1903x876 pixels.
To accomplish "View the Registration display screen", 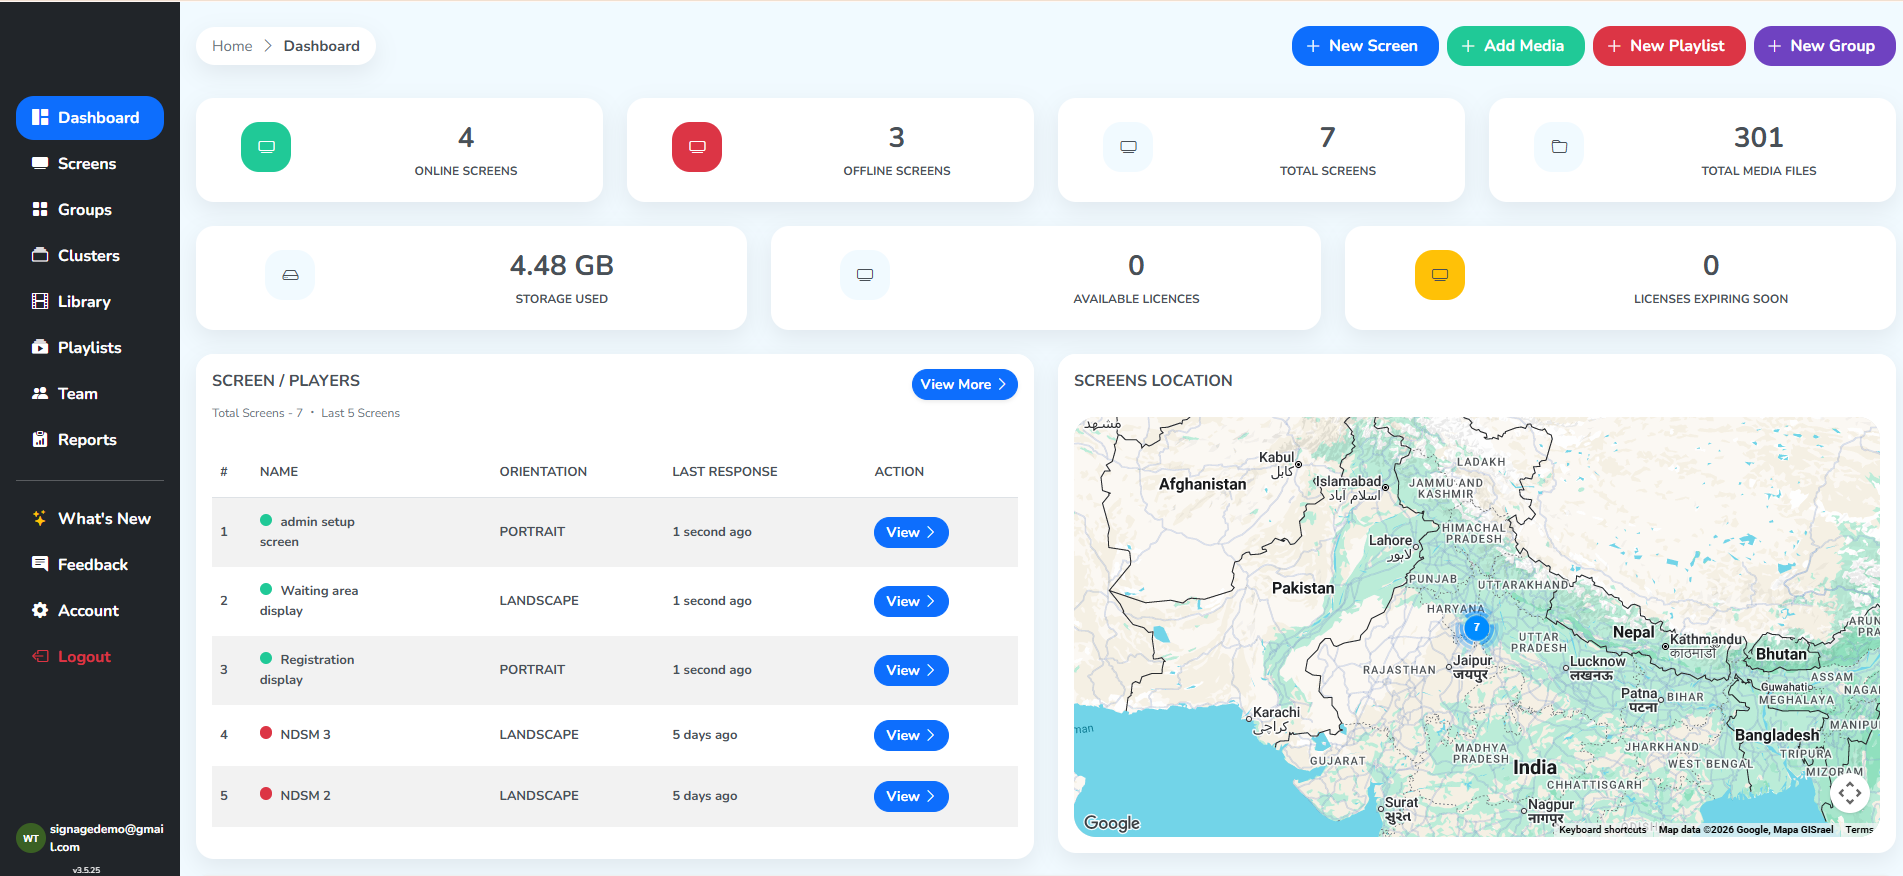I will 911,671.
